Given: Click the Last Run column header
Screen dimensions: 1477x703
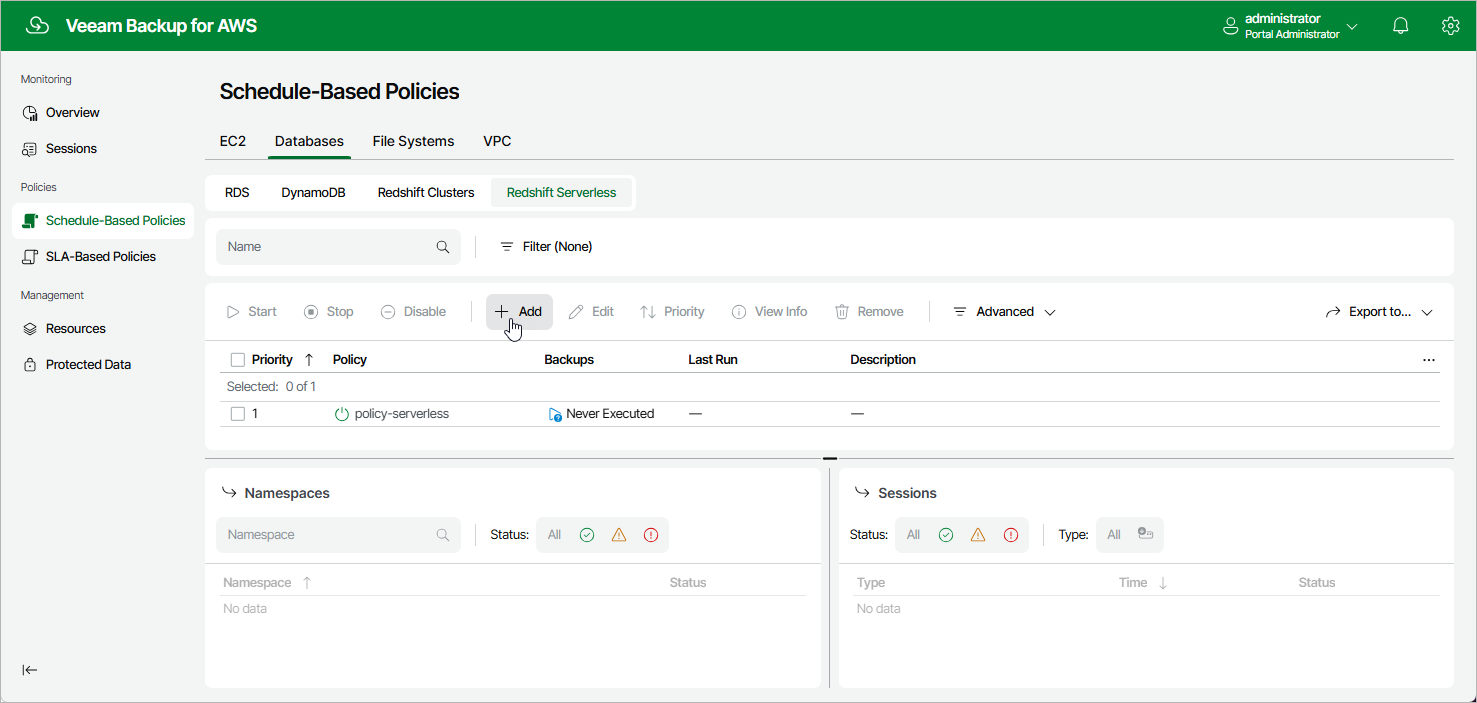Looking at the screenshot, I should (713, 360).
